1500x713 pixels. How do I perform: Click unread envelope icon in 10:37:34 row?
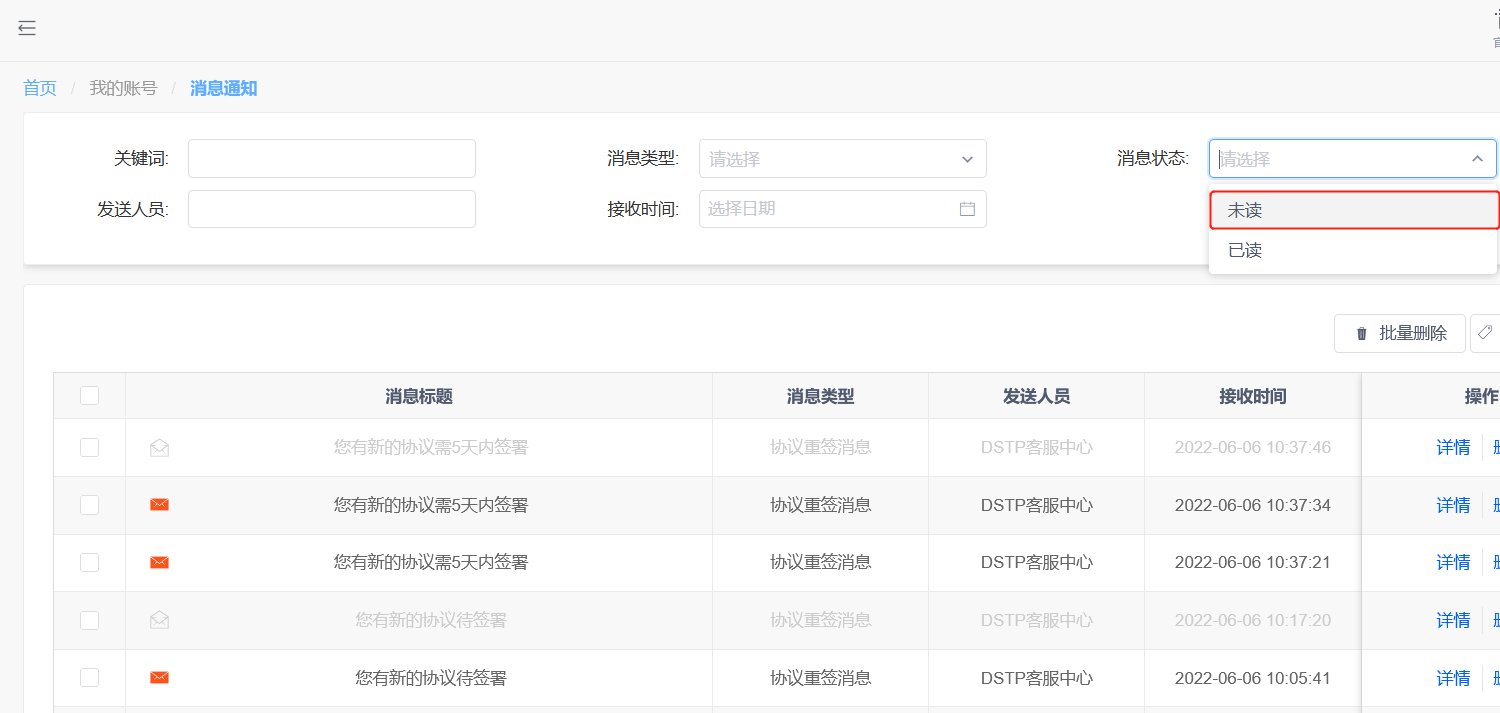[x=159, y=505]
